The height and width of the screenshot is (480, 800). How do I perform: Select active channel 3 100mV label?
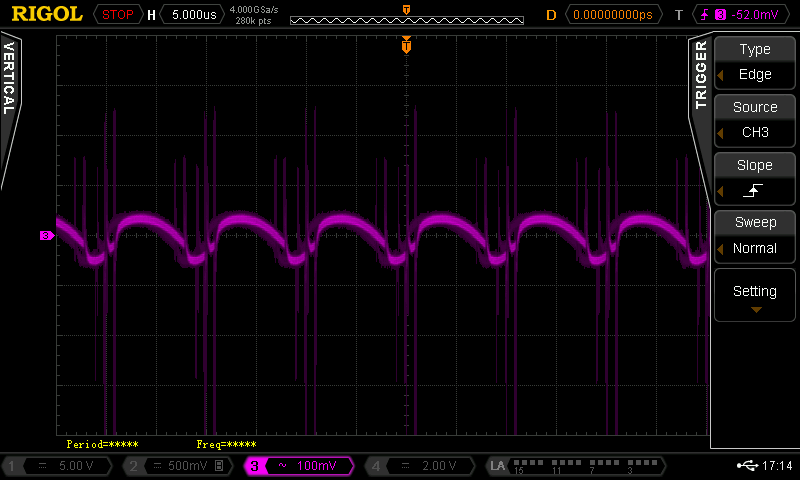click(x=299, y=466)
